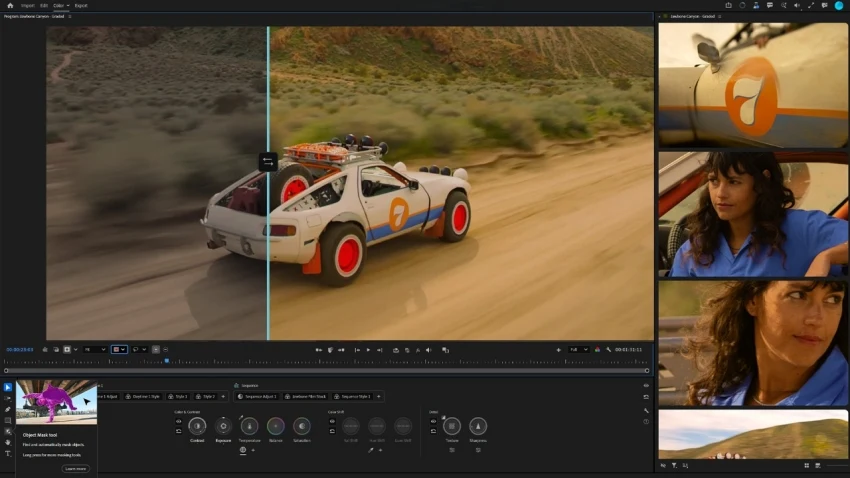This screenshot has width=850, height=478.
Task: Open the comments chat bubble icon
Action: point(770,5)
